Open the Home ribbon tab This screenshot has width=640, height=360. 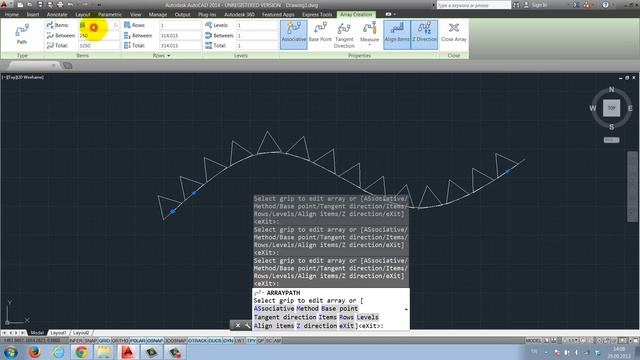[11, 14]
